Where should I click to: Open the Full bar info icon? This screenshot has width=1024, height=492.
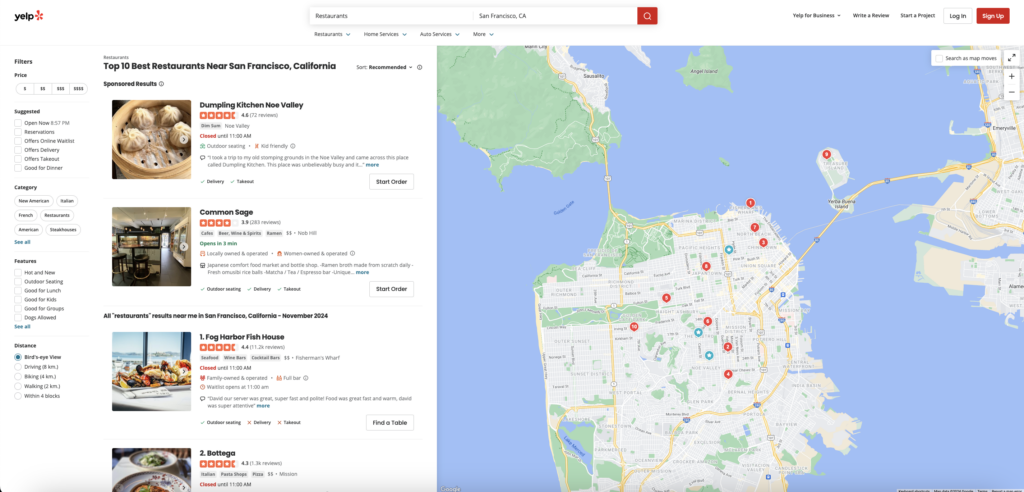pyautogui.click(x=306, y=378)
